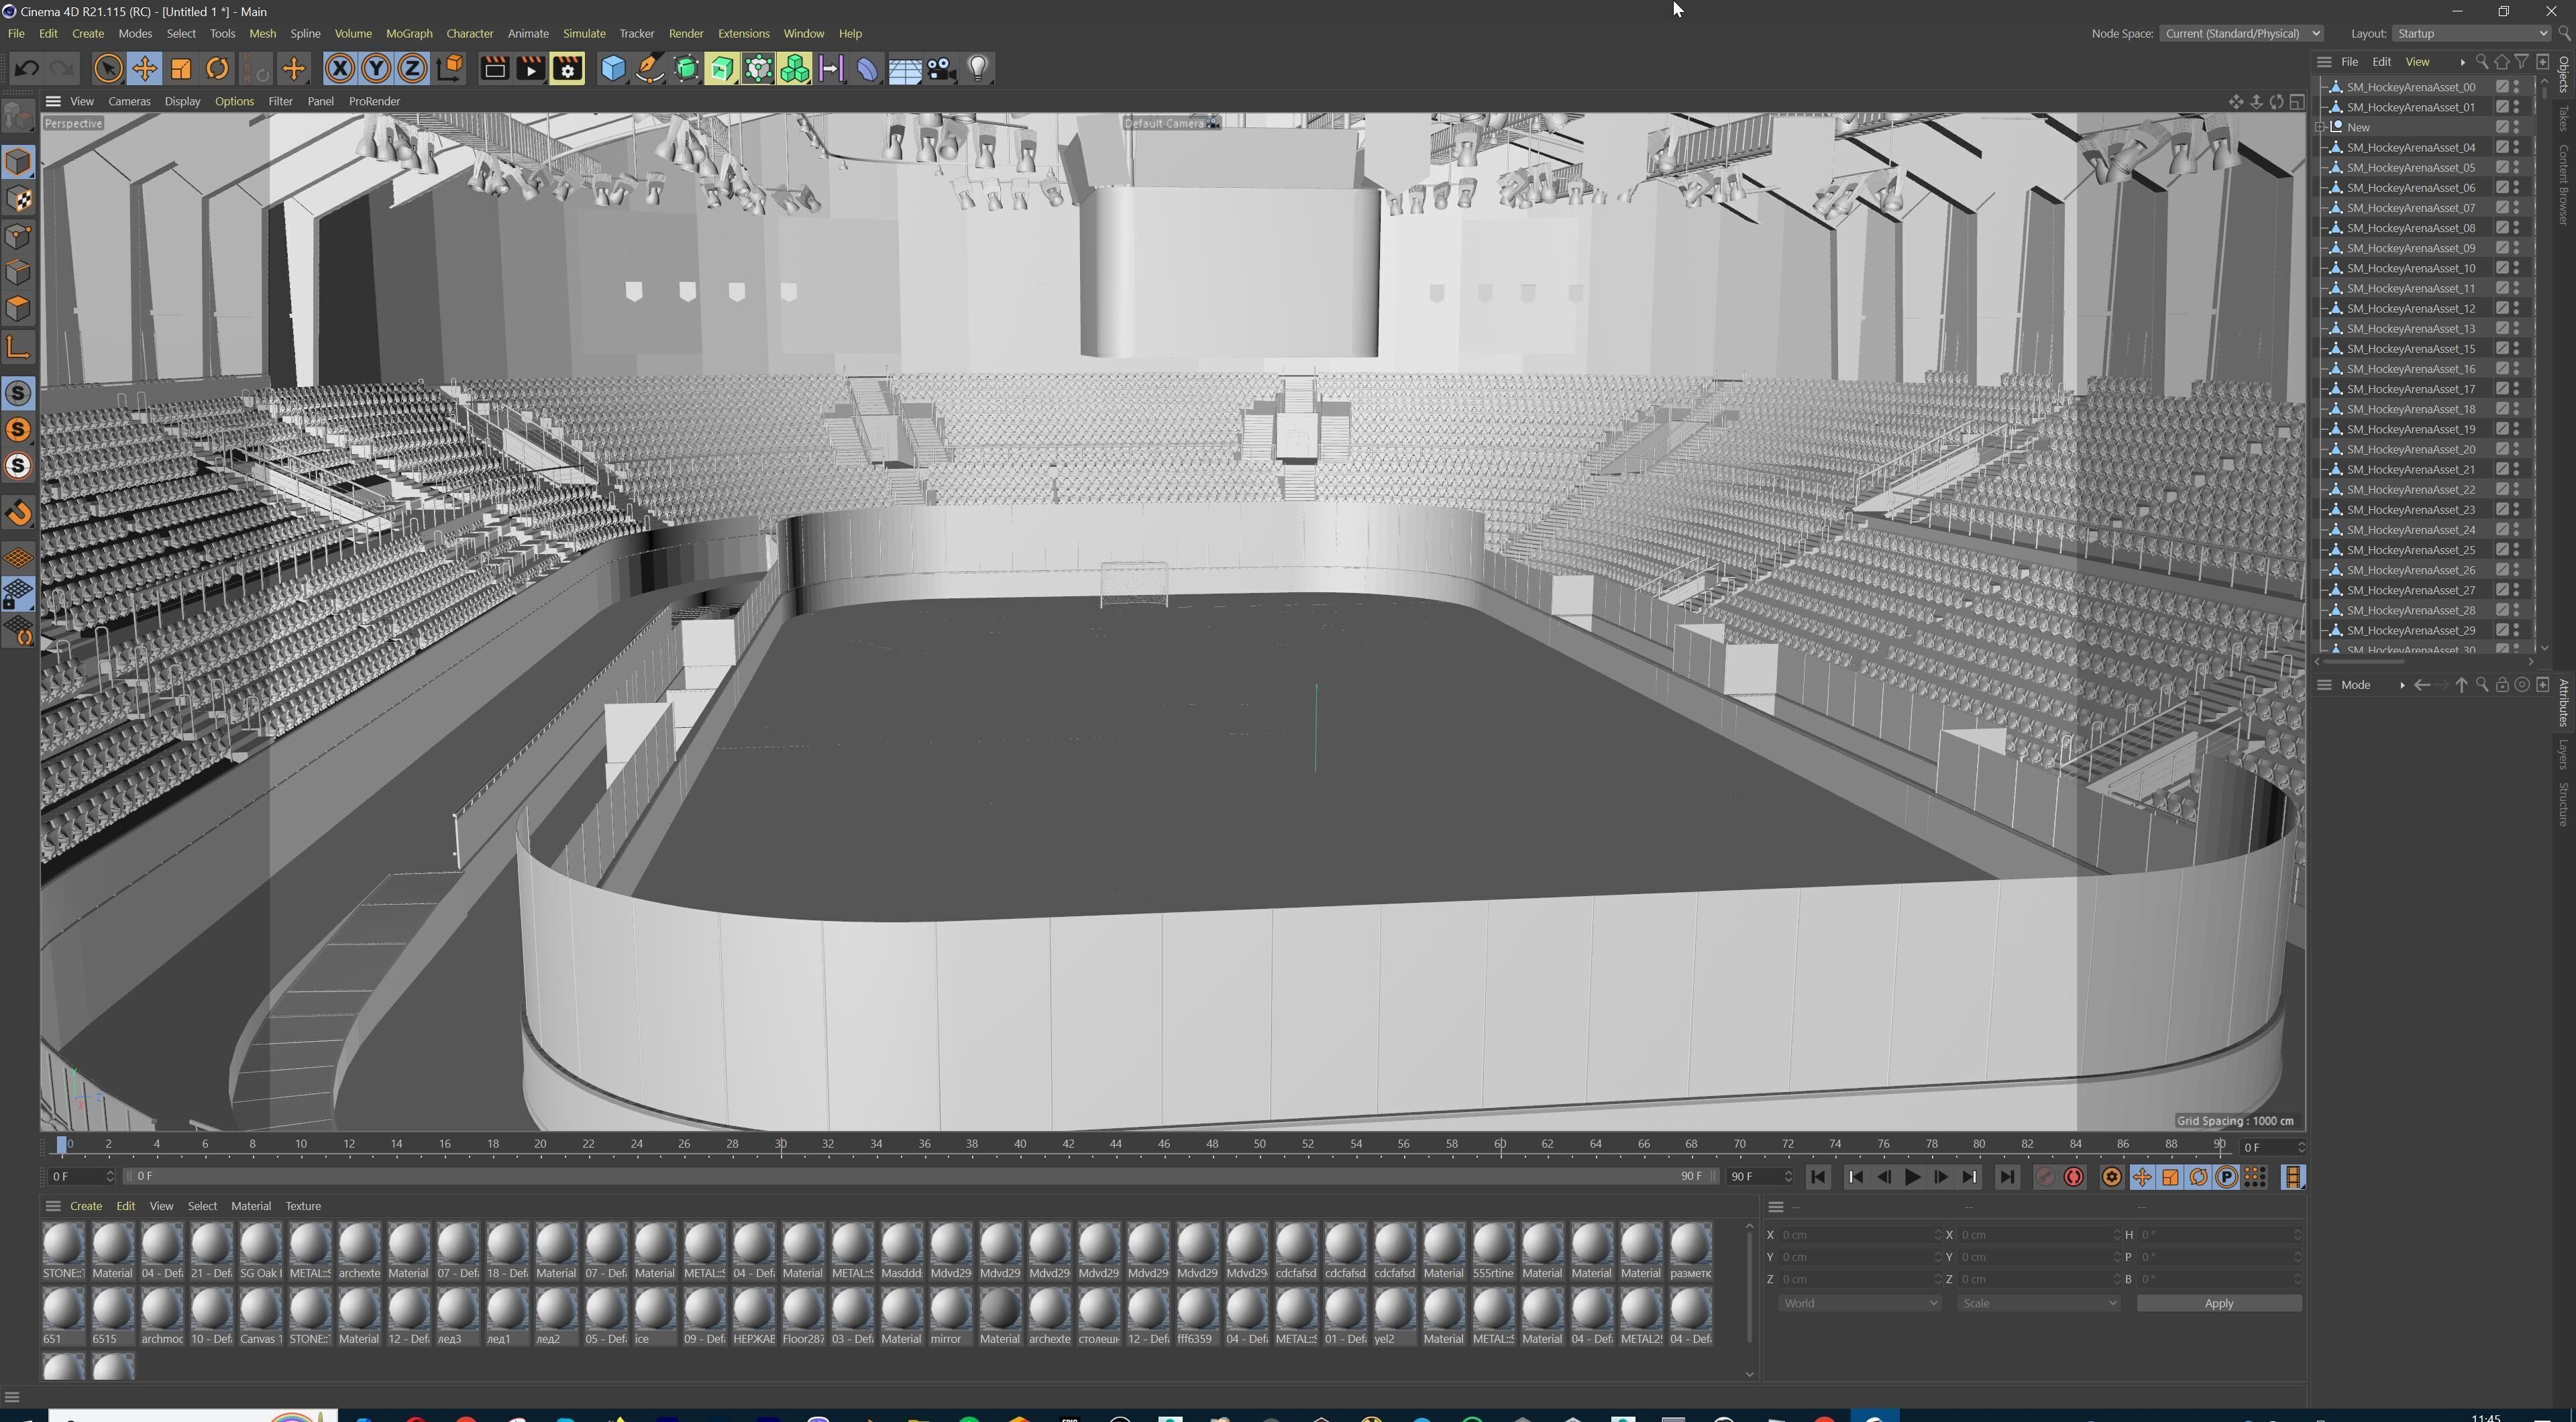Viewport: 2576px width, 1422px height.
Task: Click Record Active Objects keyframe button
Action: (x=2046, y=1178)
